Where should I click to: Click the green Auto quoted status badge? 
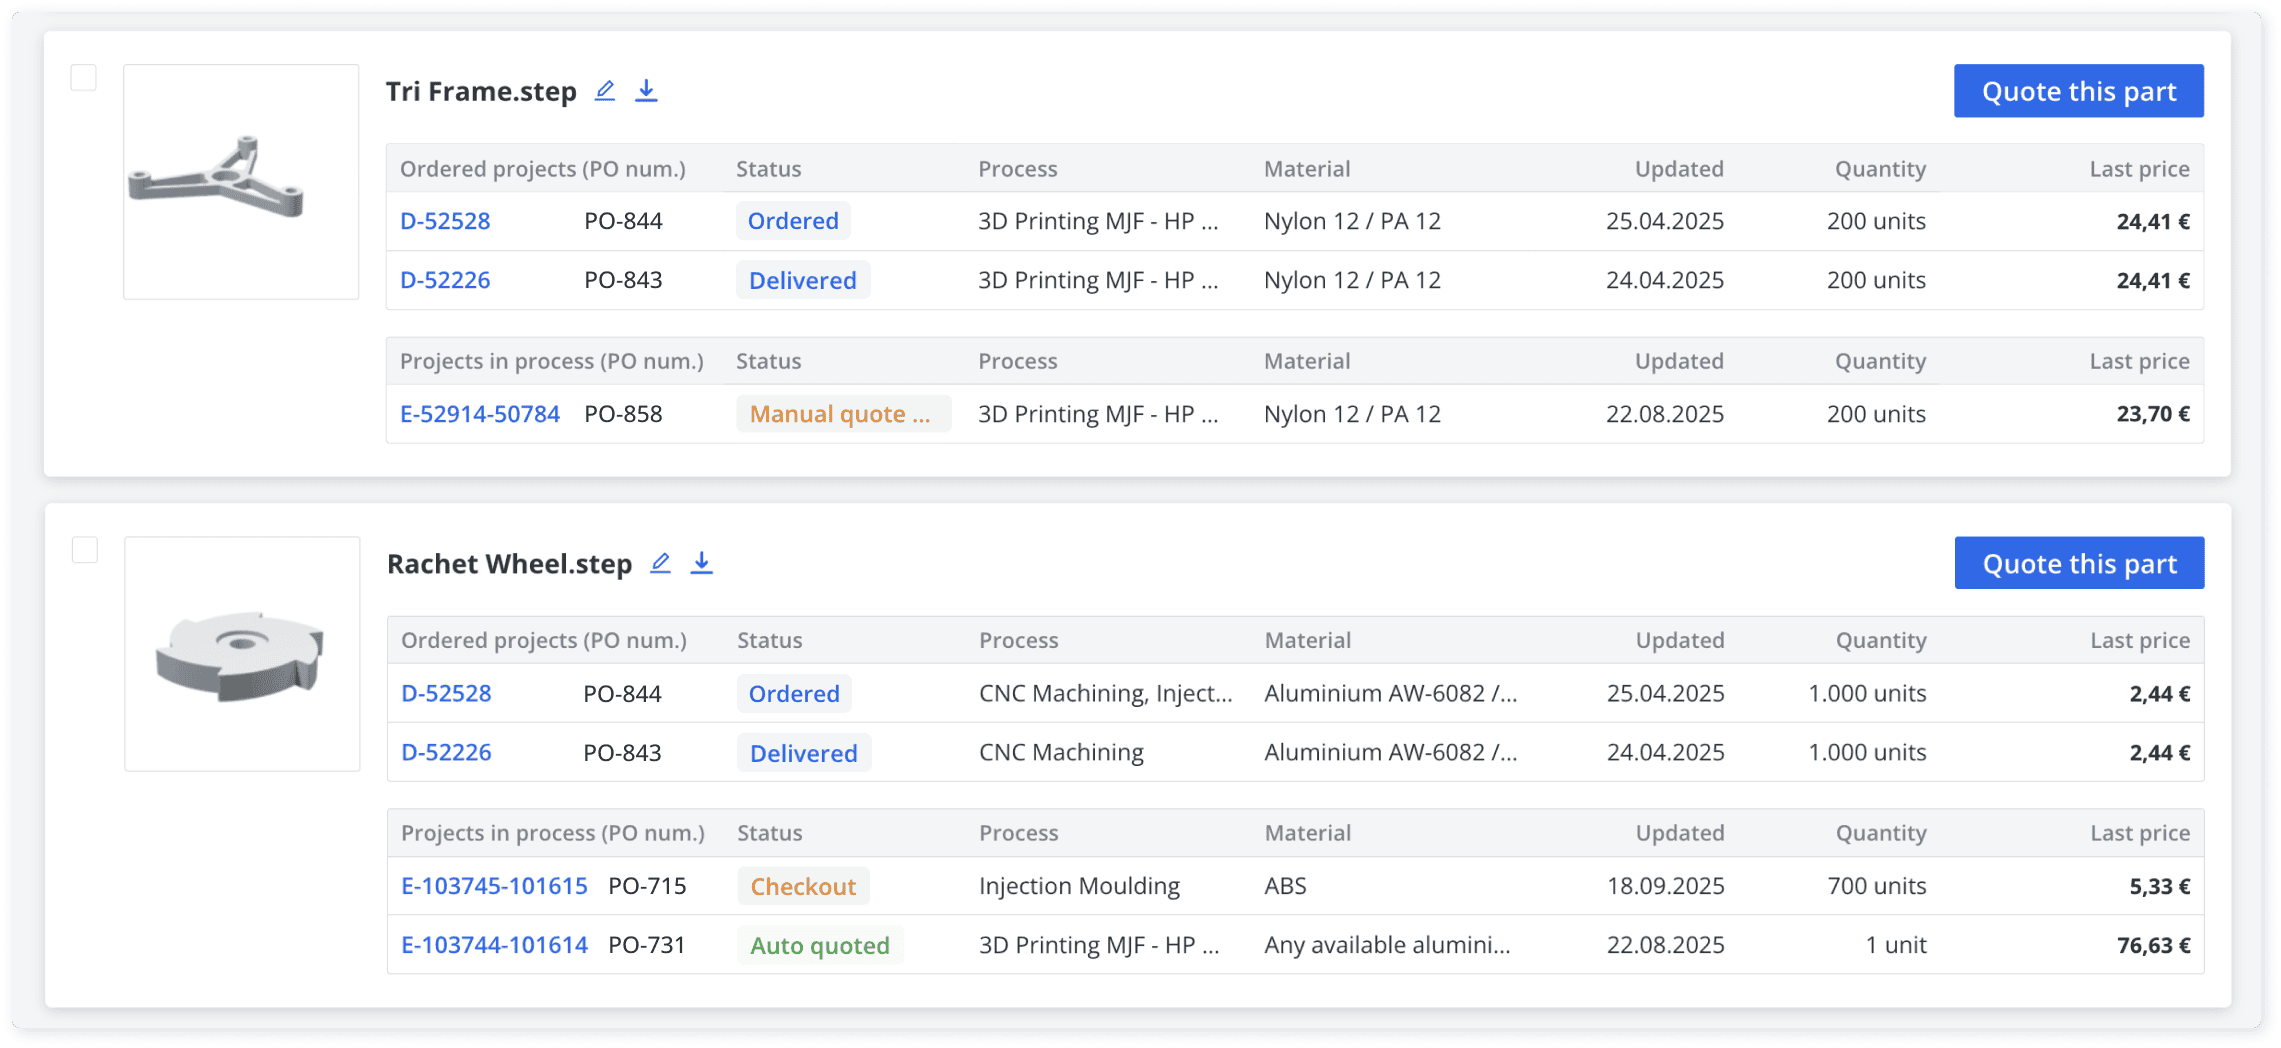(820, 945)
